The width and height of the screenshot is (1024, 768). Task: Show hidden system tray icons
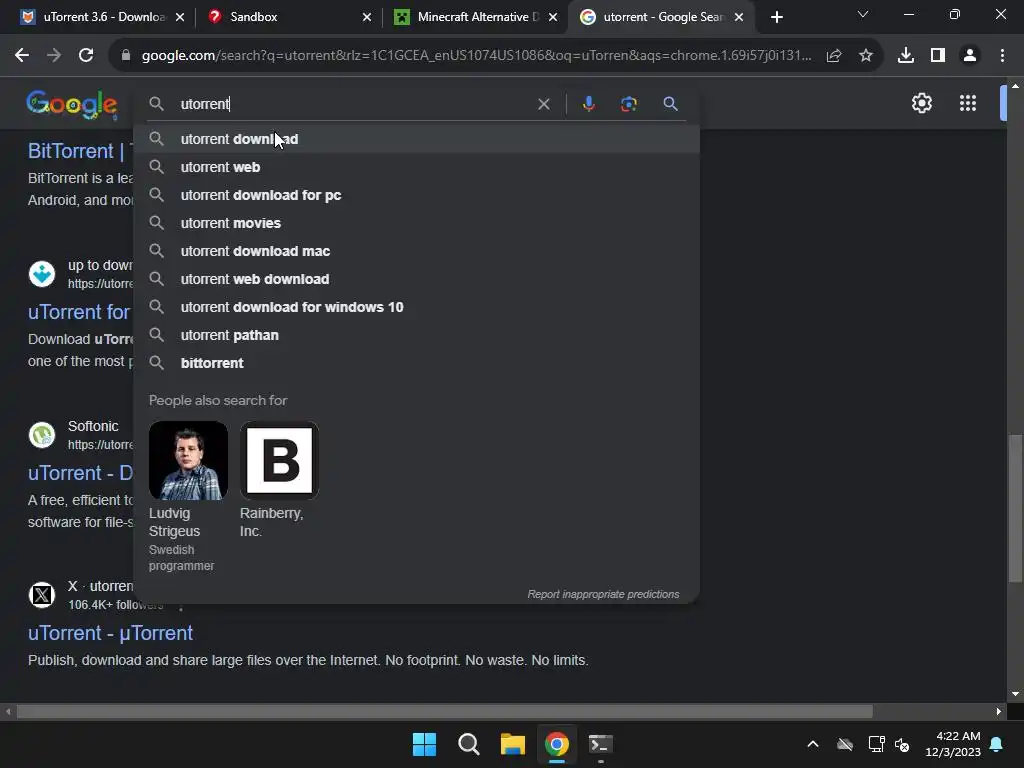(x=813, y=744)
